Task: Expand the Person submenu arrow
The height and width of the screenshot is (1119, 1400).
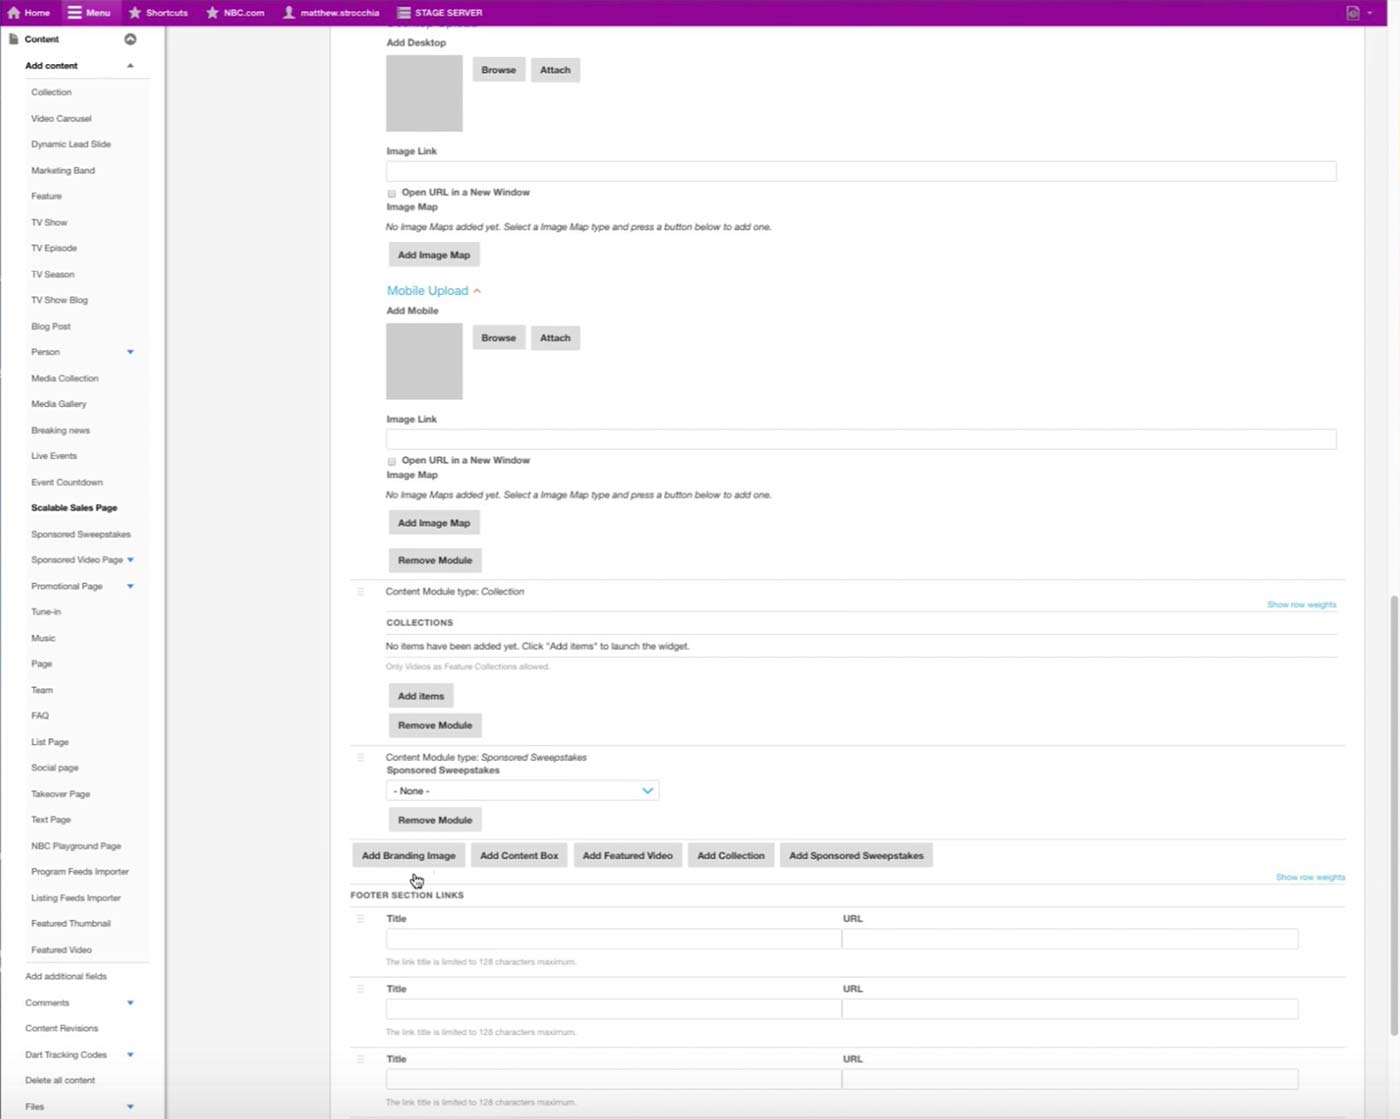Action: (130, 352)
